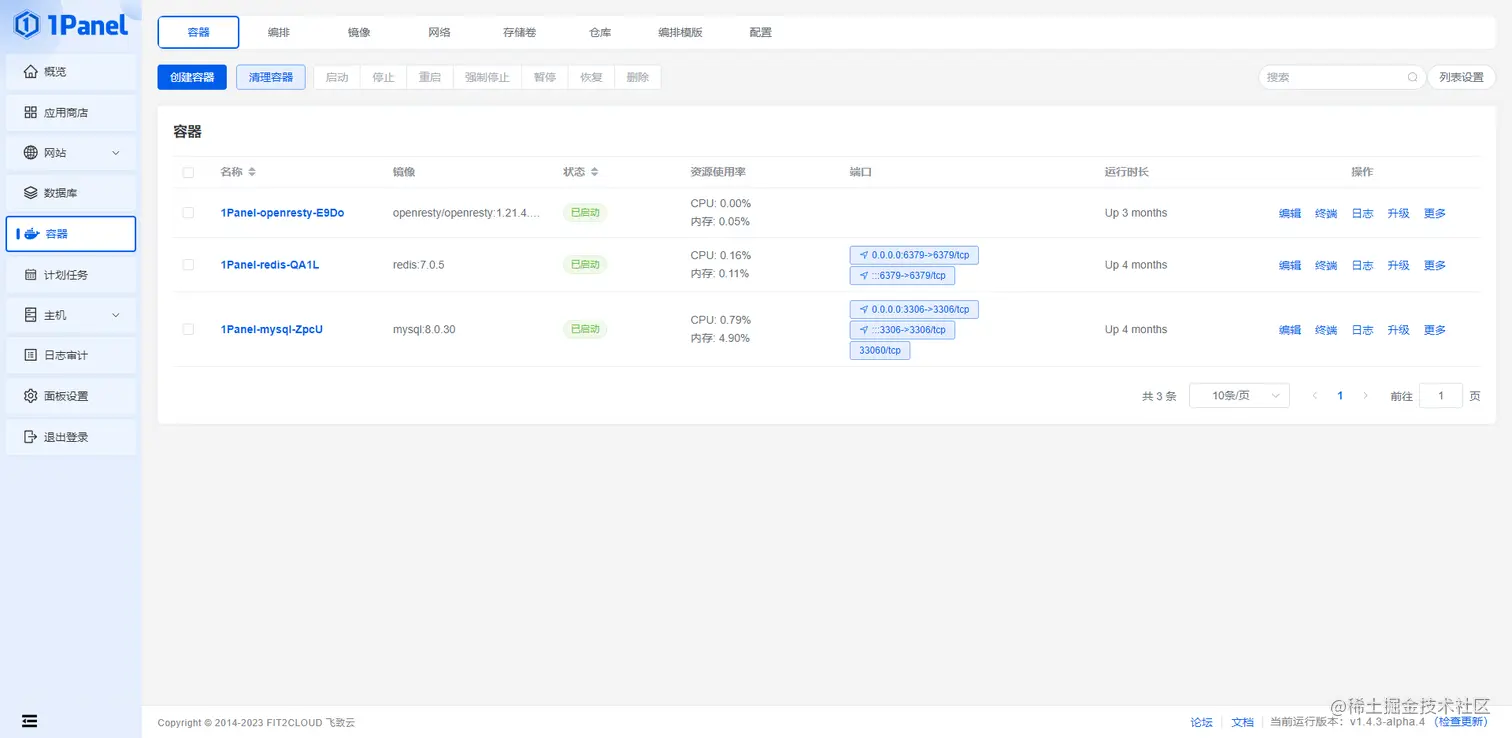Click the grid icon beside 应用商店
The image size is (1512, 738).
pos(30,113)
